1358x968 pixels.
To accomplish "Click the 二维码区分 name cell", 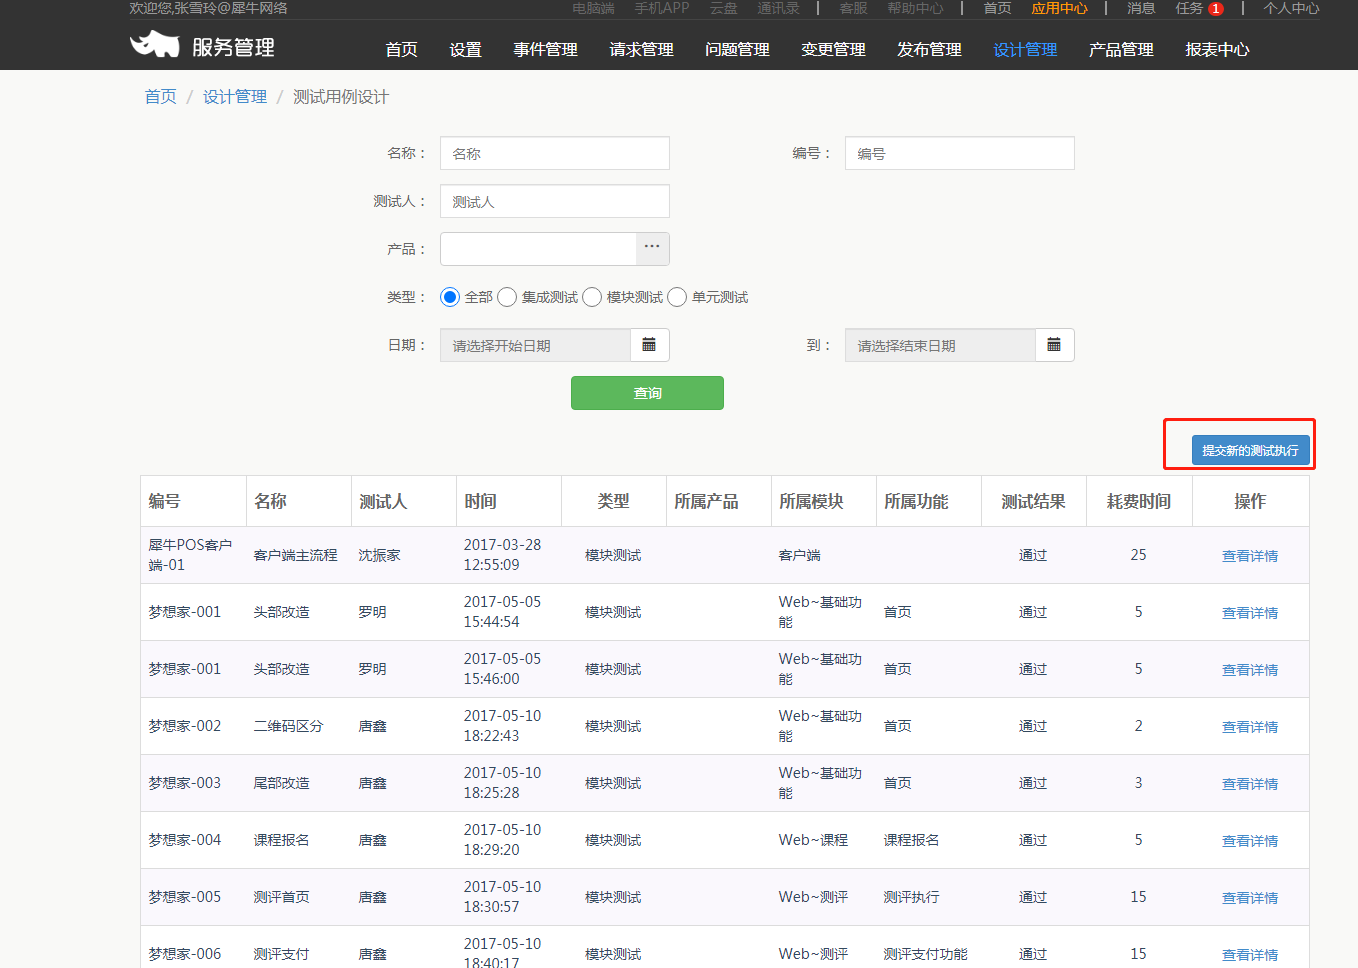I will click(x=288, y=726).
